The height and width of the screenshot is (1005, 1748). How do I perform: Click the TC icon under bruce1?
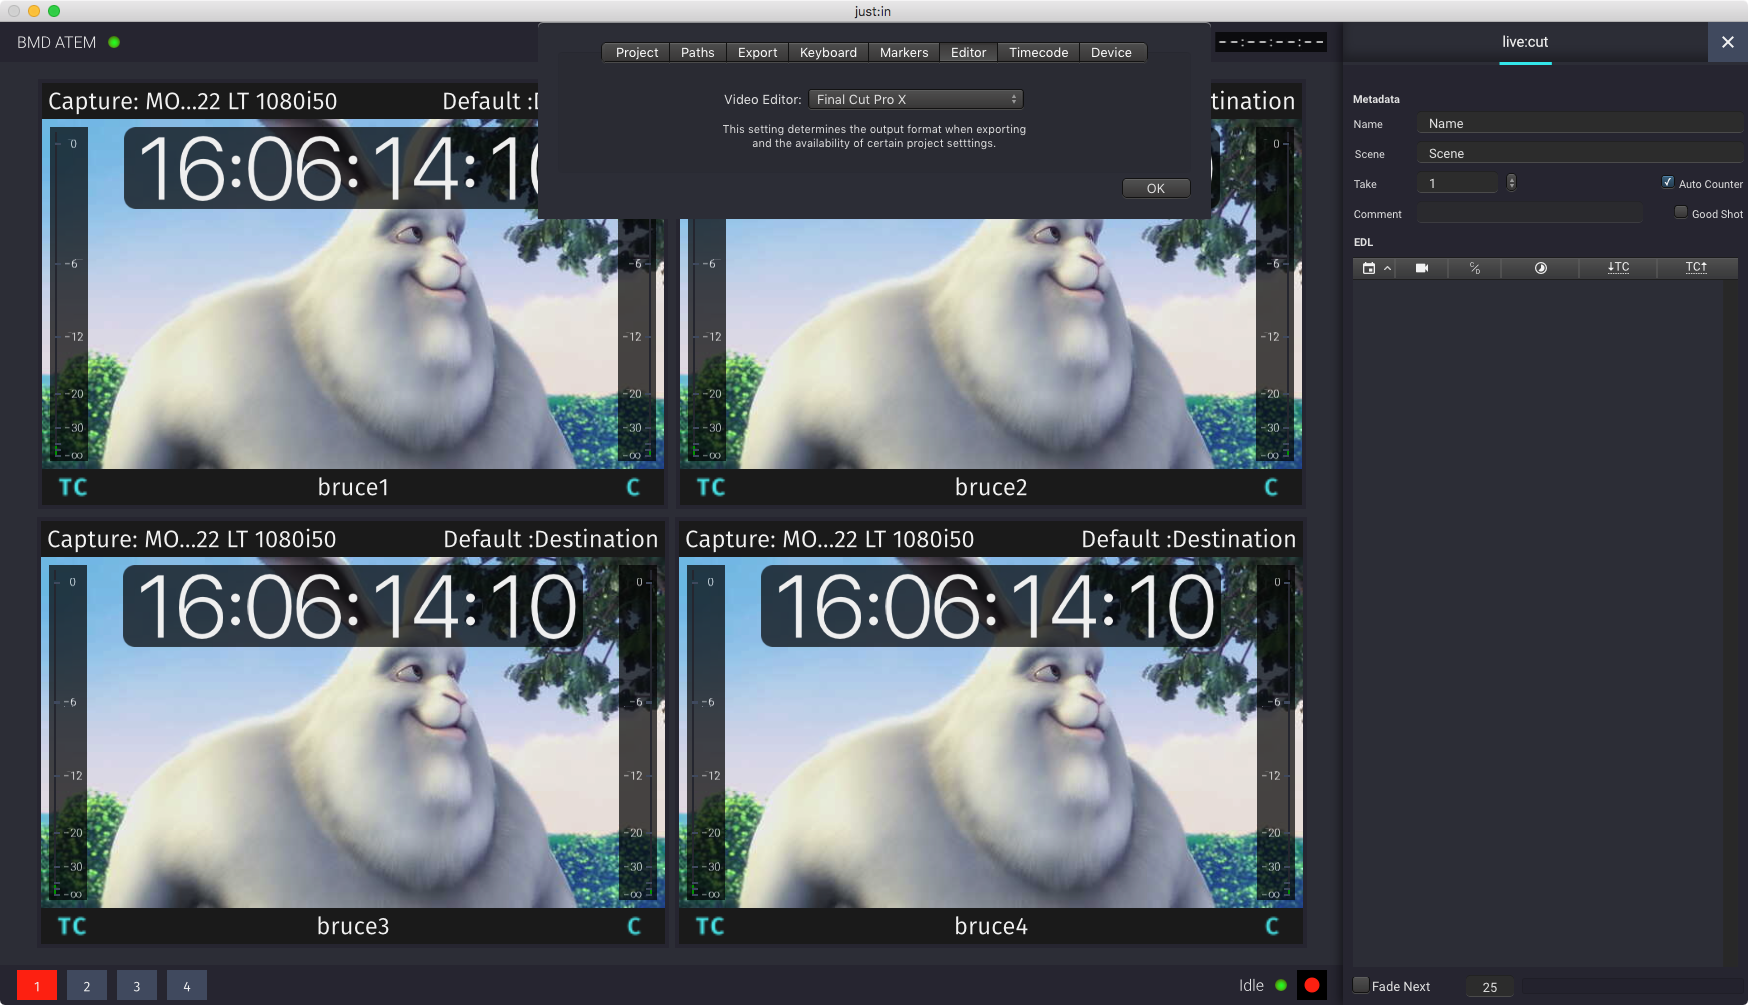(73, 488)
